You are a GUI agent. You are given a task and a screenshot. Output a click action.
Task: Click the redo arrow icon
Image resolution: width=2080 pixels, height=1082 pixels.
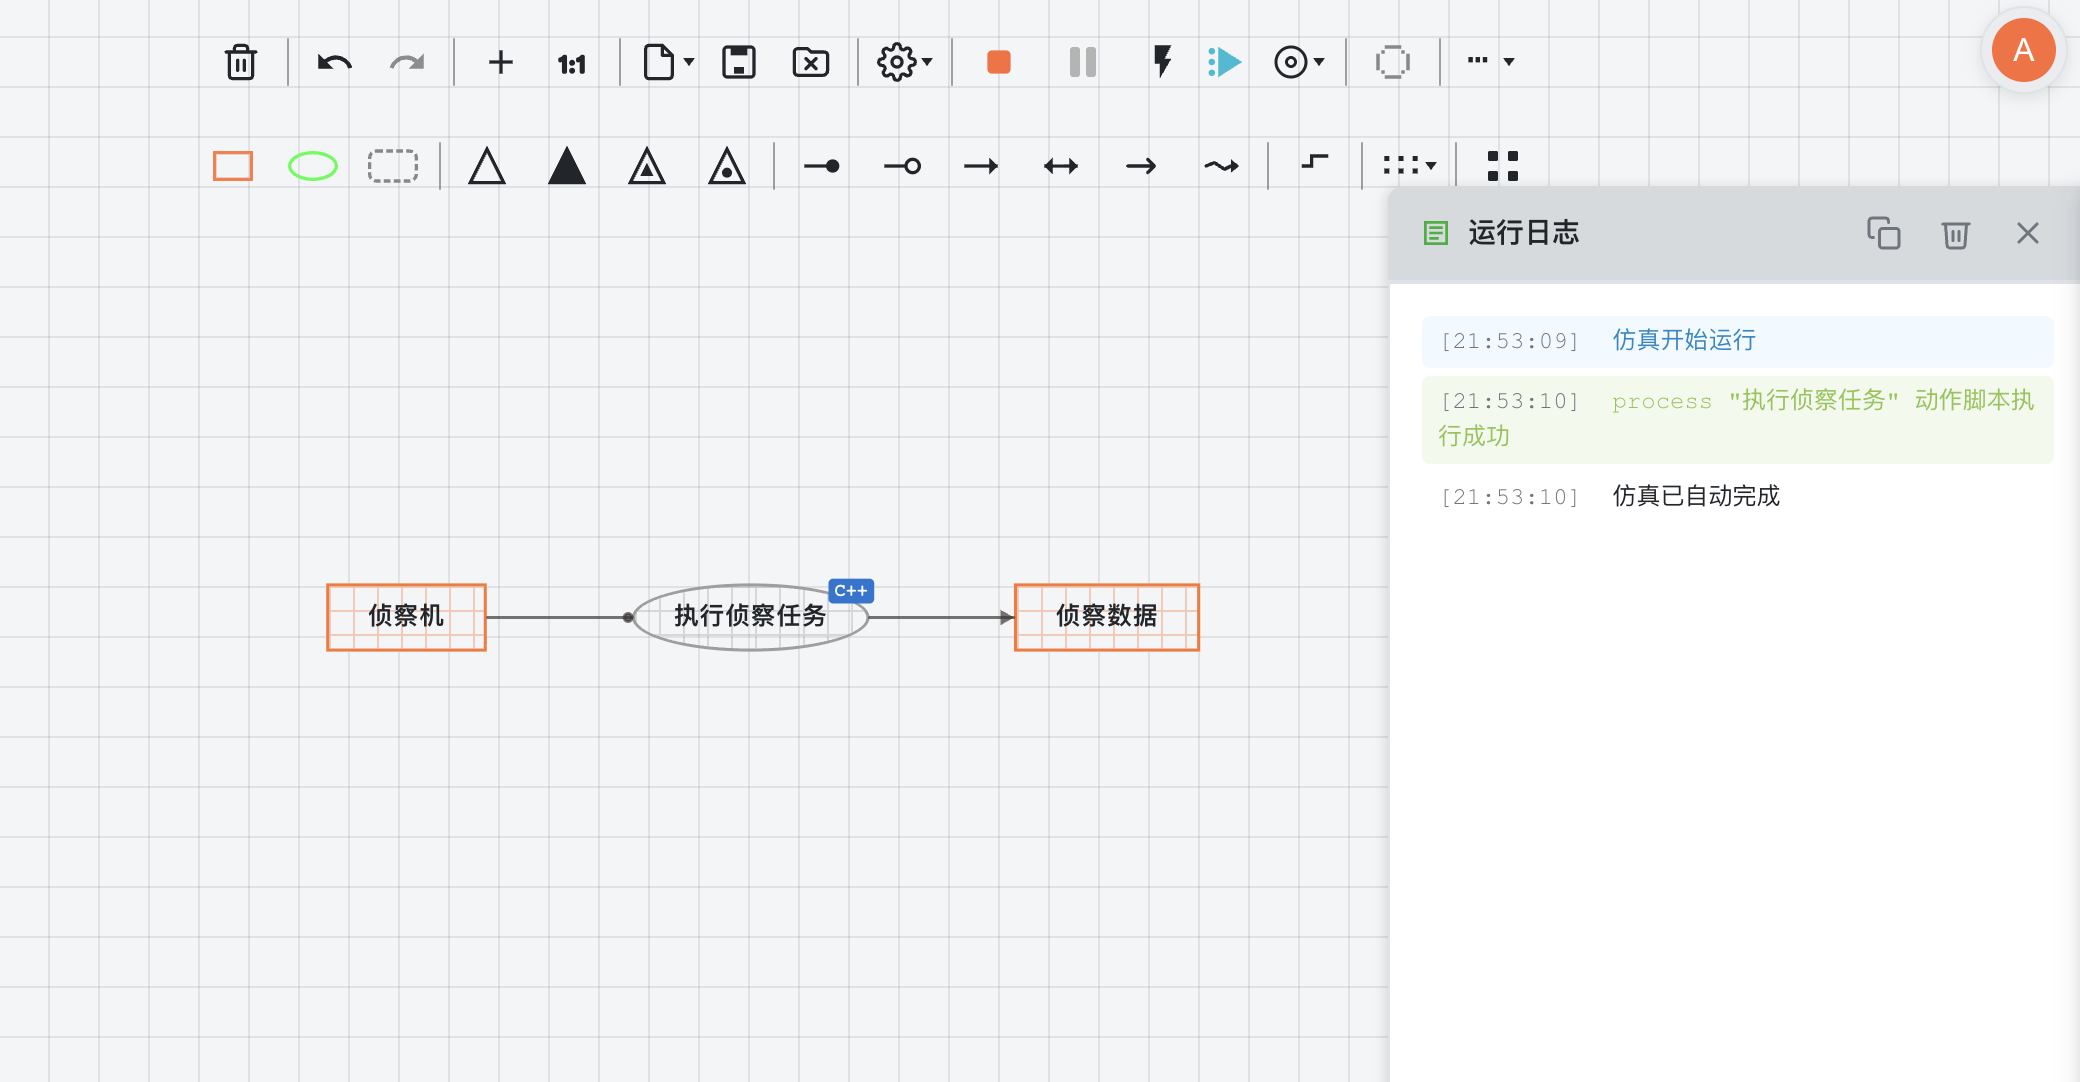click(406, 63)
